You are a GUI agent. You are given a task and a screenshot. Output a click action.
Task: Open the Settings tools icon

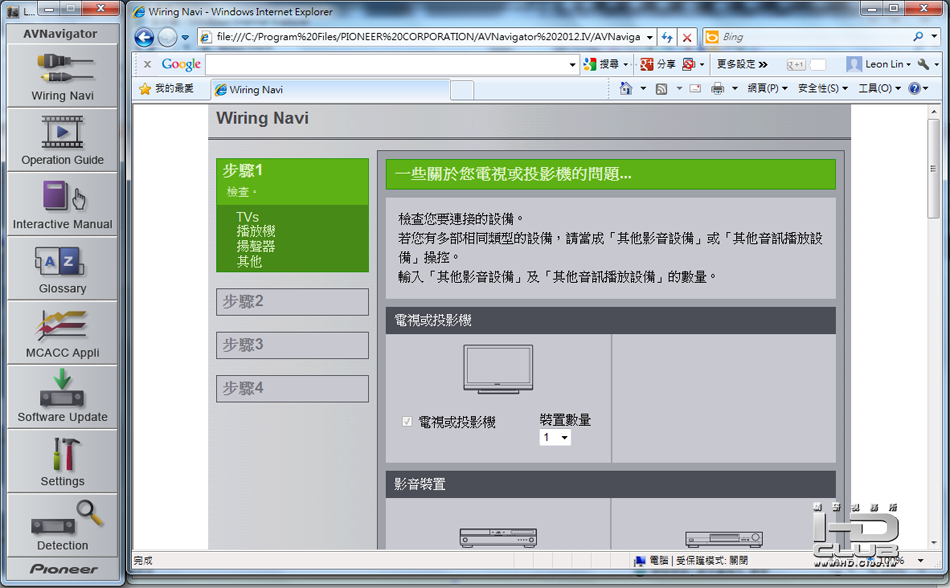(62, 461)
